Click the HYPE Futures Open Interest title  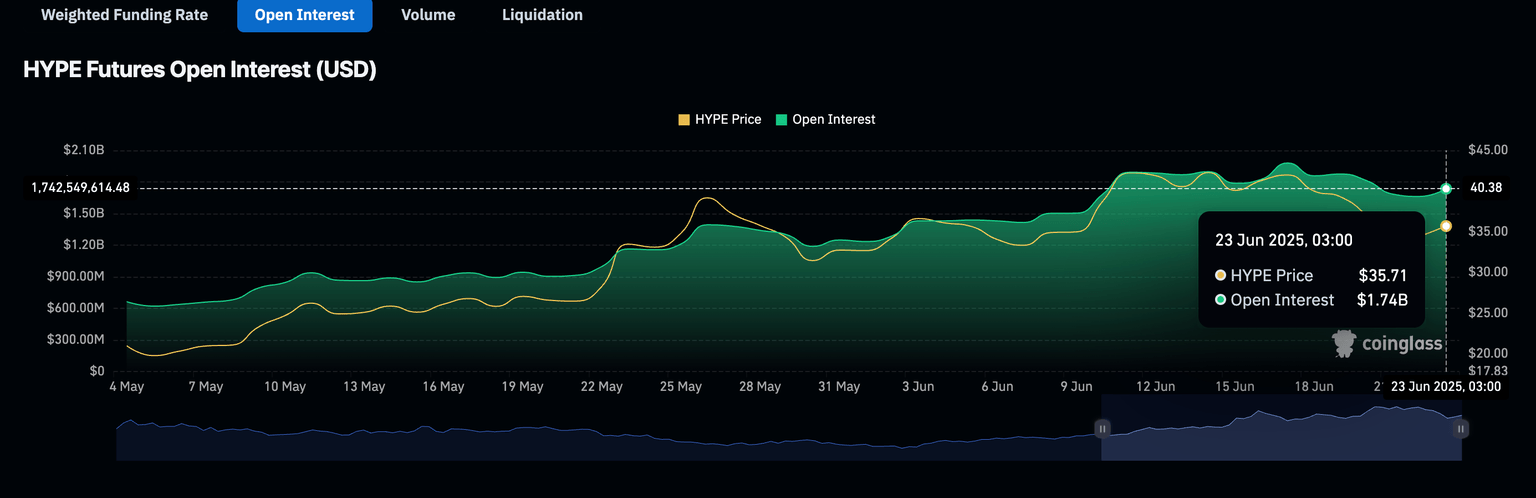199,70
